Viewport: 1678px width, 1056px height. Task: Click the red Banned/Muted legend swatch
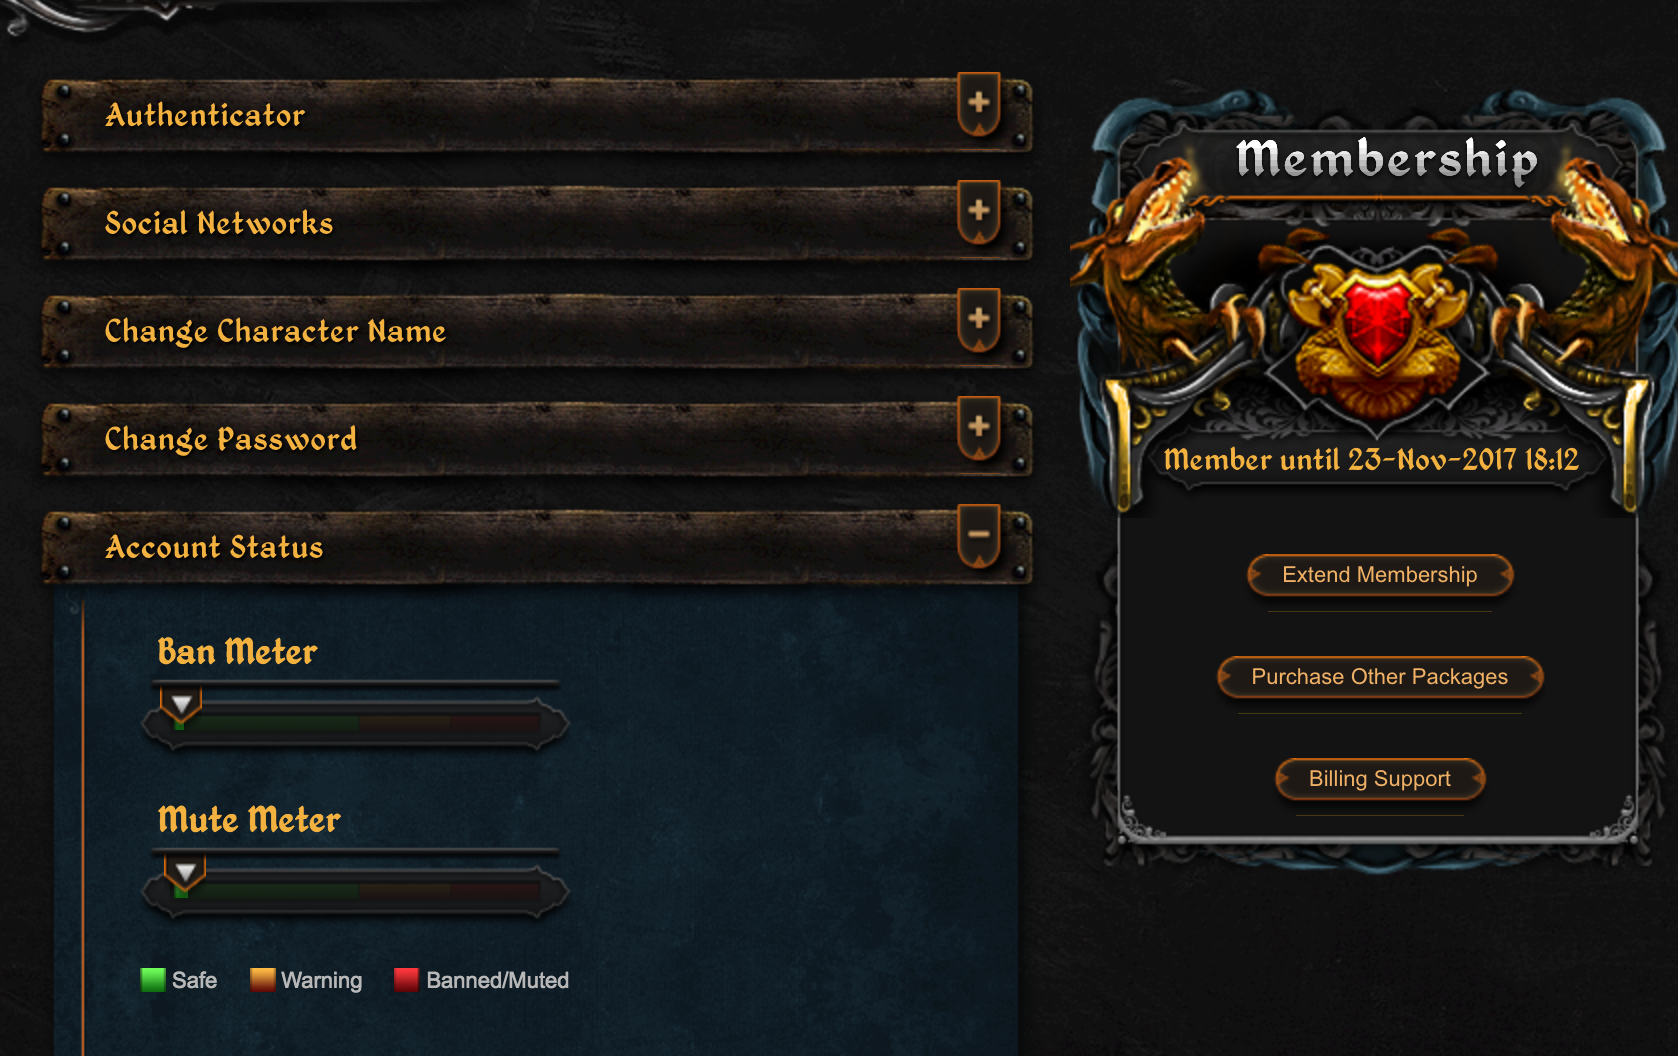tap(406, 980)
